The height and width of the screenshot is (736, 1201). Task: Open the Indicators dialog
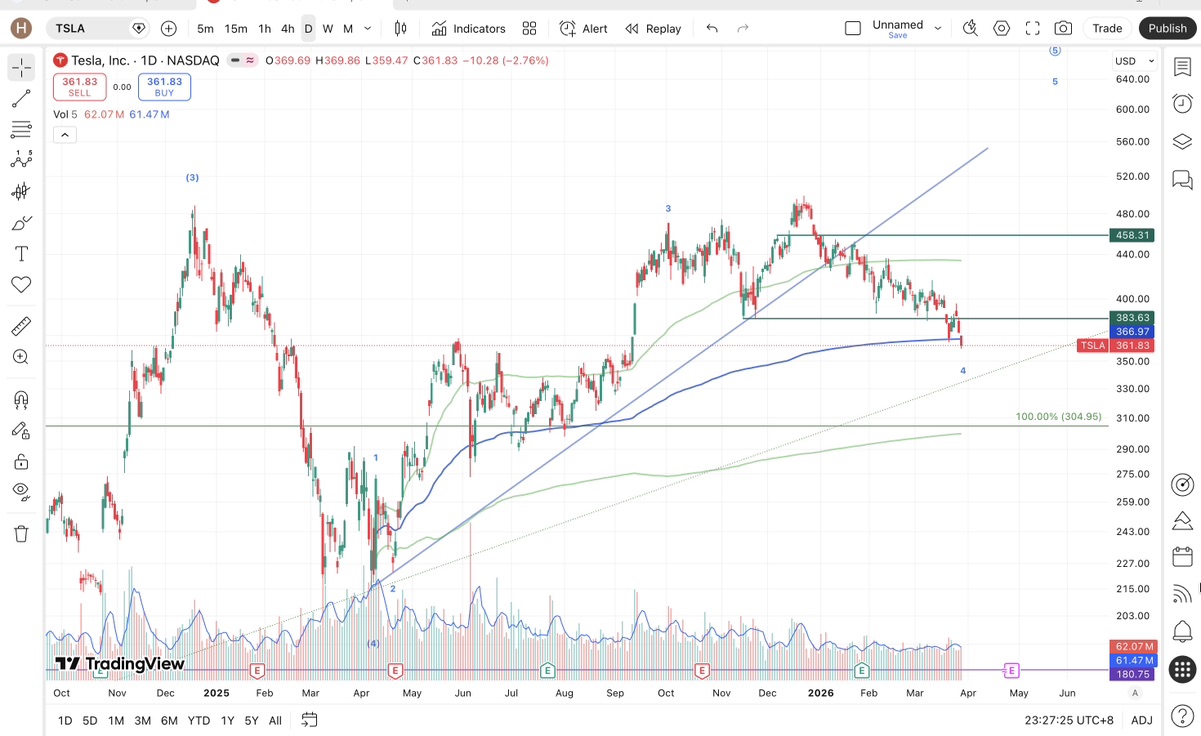[x=468, y=28]
